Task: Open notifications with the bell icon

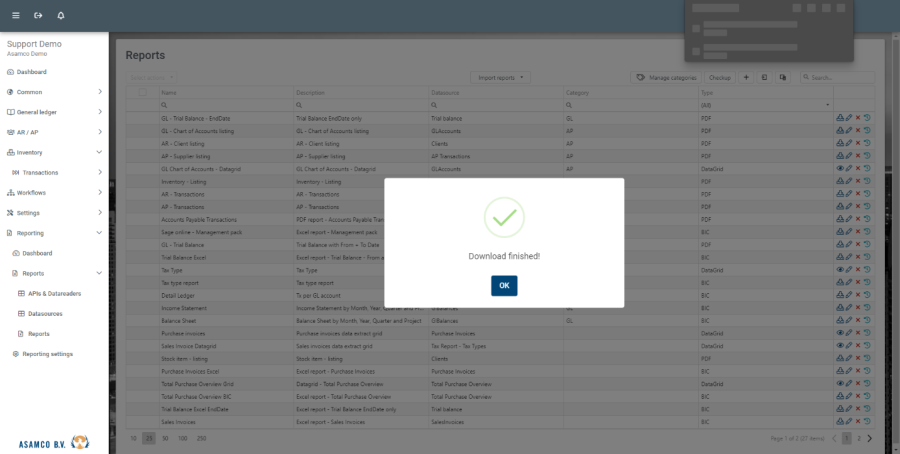Action: (61, 16)
